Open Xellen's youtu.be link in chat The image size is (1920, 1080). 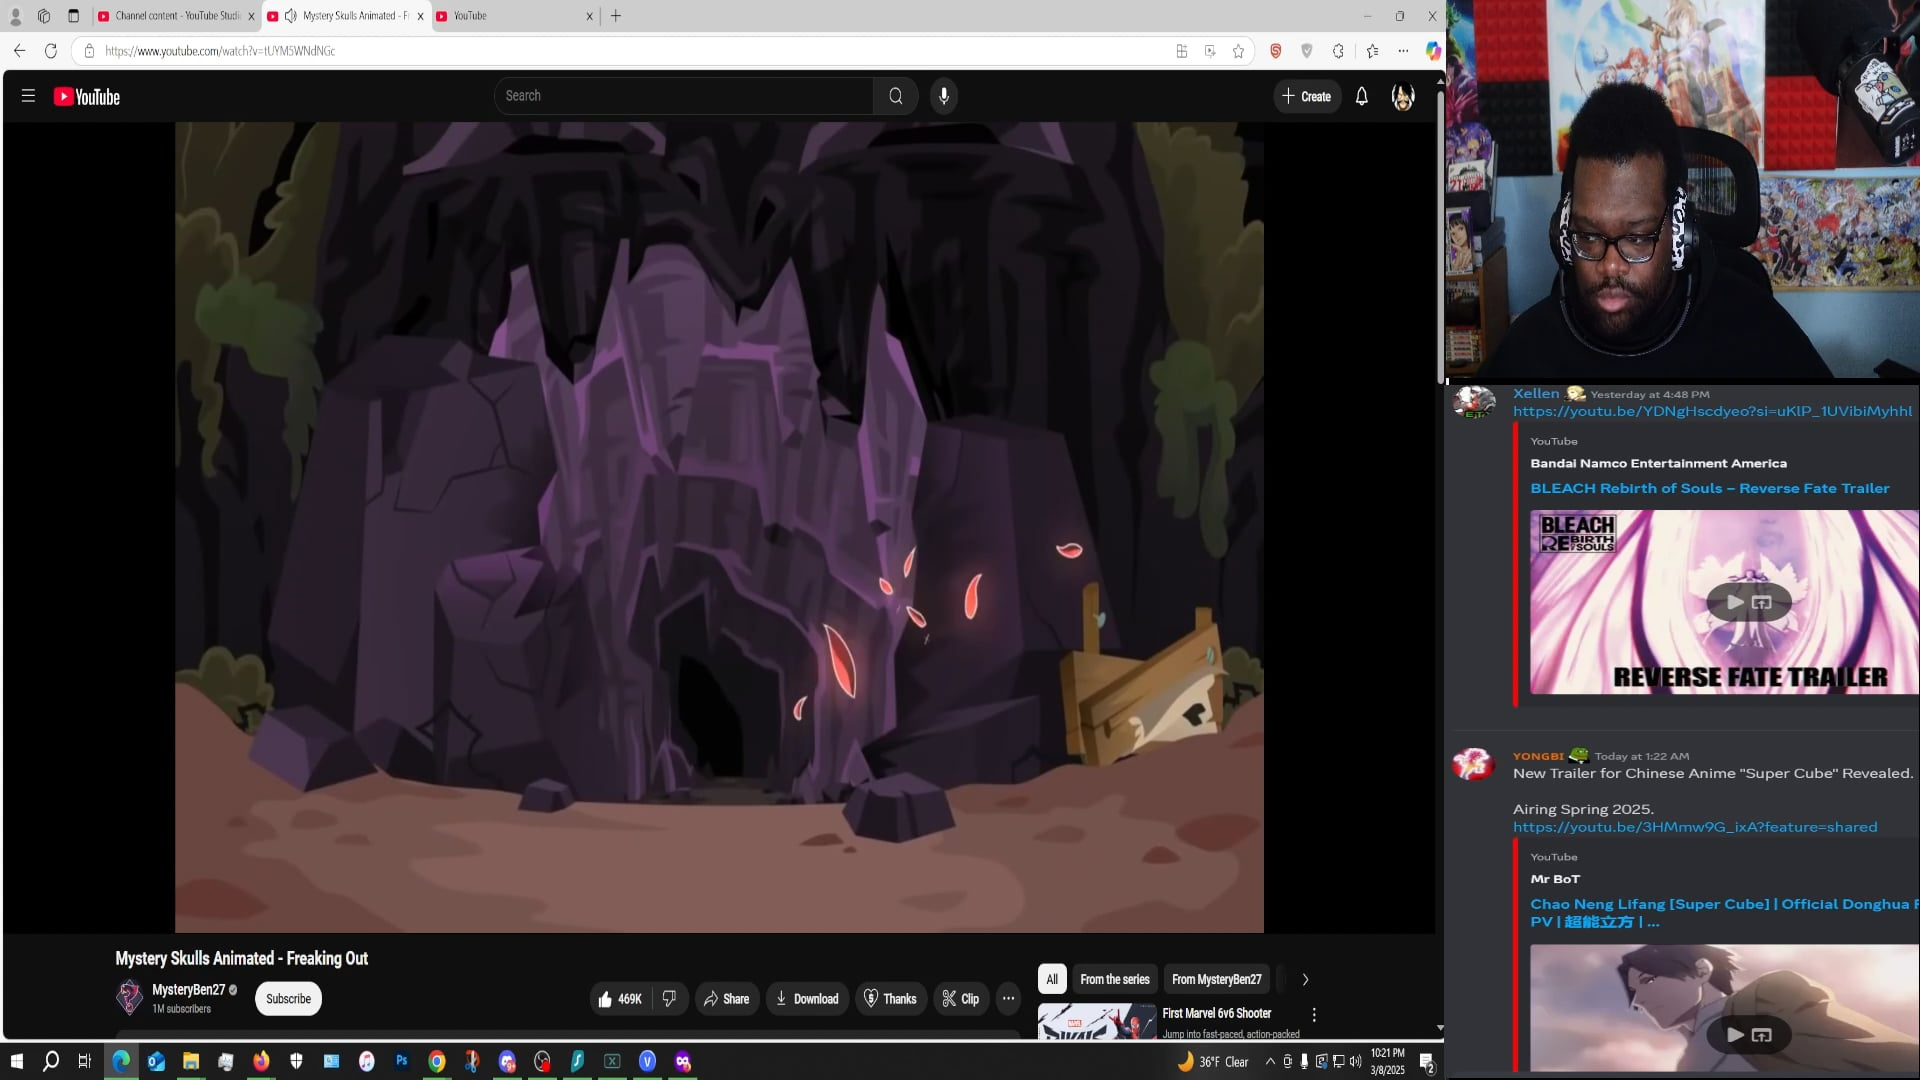(1712, 411)
